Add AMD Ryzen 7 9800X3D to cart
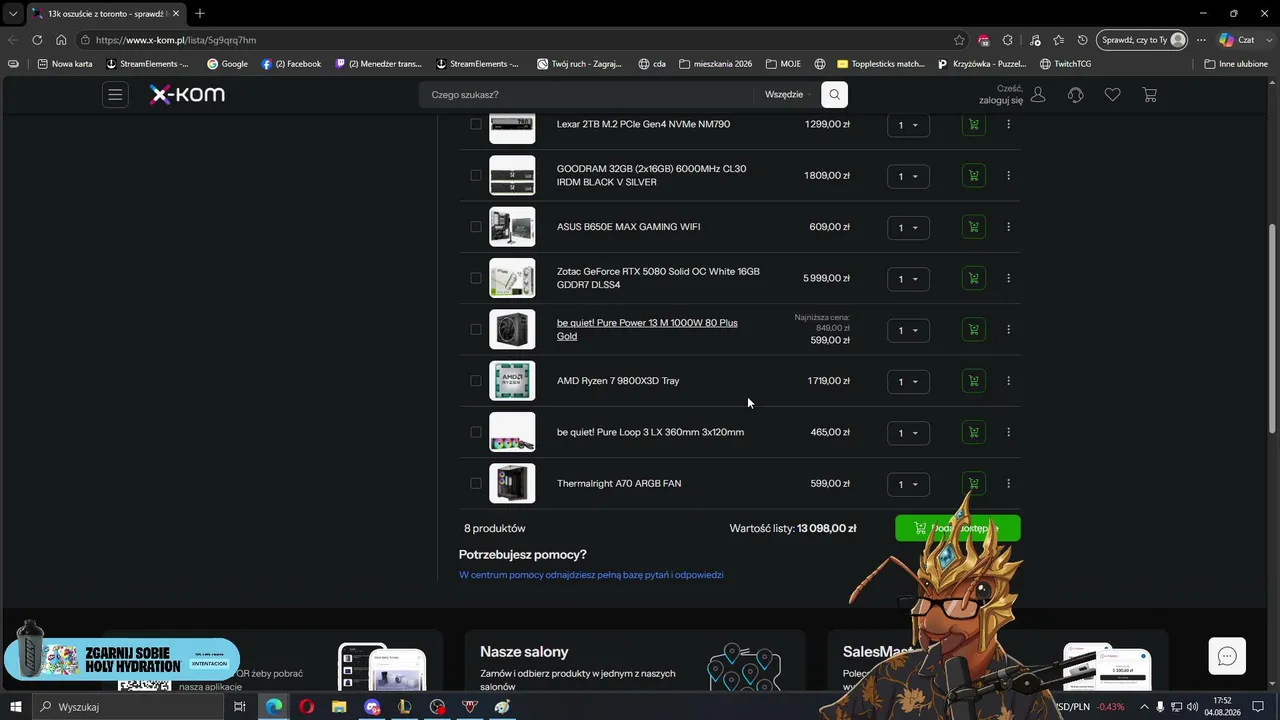 973,381
